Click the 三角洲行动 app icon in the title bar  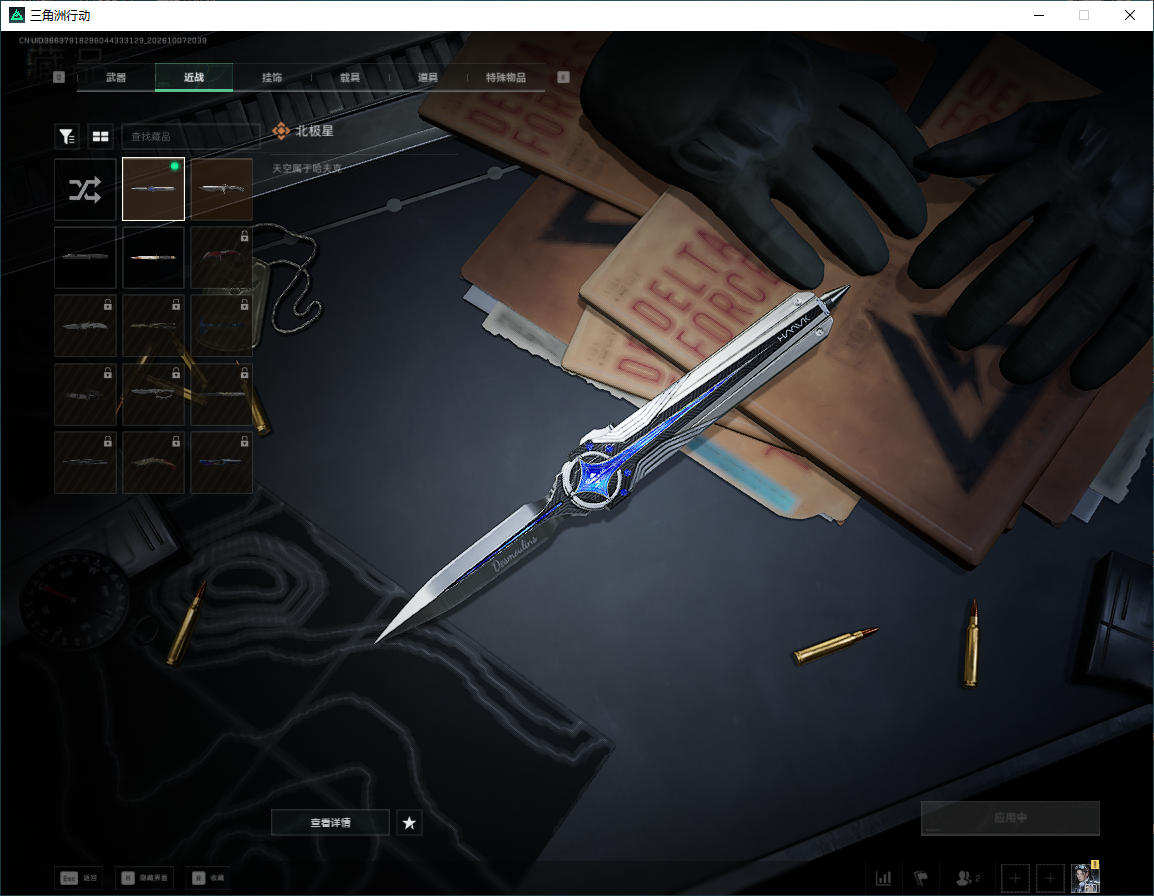15,15
